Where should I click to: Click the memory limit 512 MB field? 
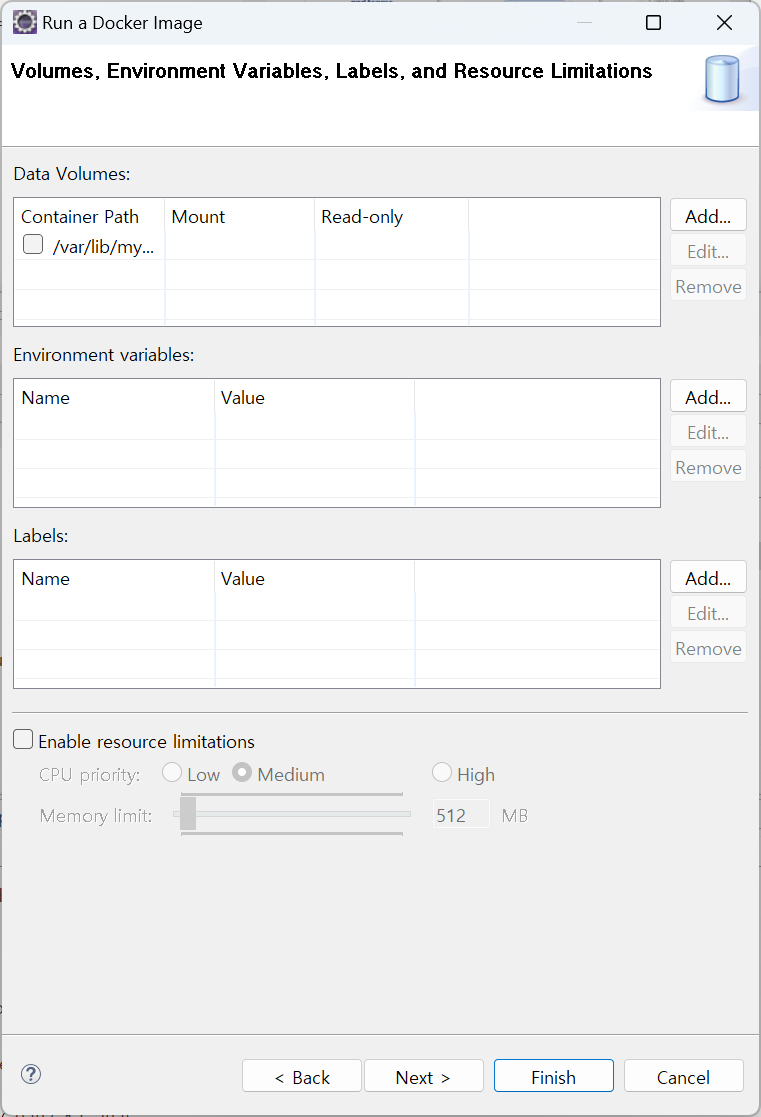(460, 815)
